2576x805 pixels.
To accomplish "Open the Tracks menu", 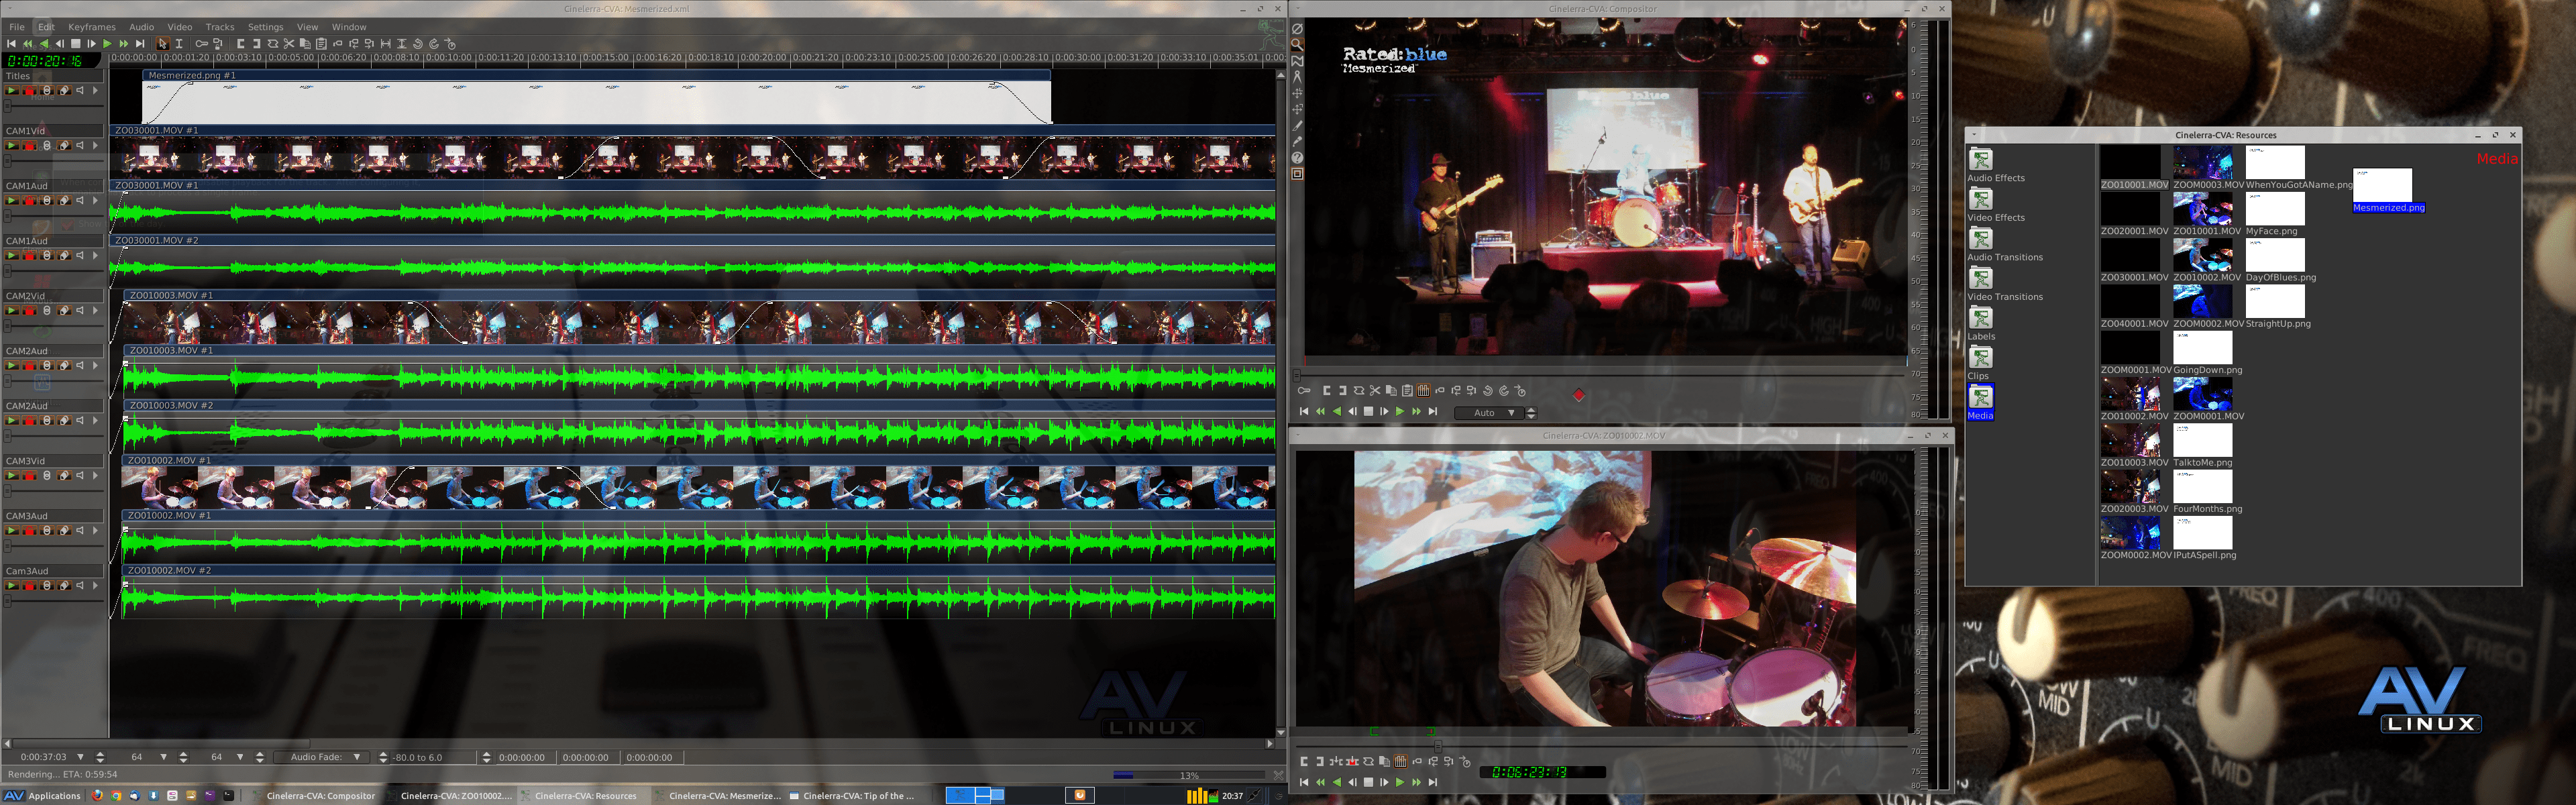I will pyautogui.click(x=219, y=27).
